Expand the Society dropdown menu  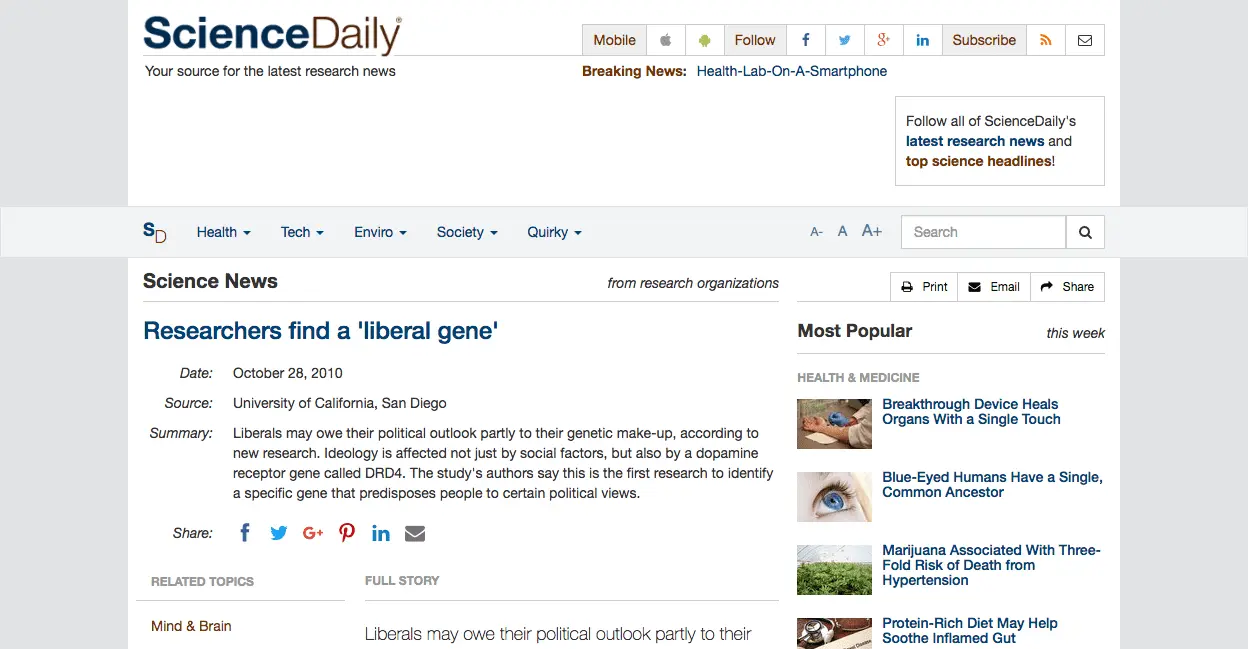pos(467,232)
